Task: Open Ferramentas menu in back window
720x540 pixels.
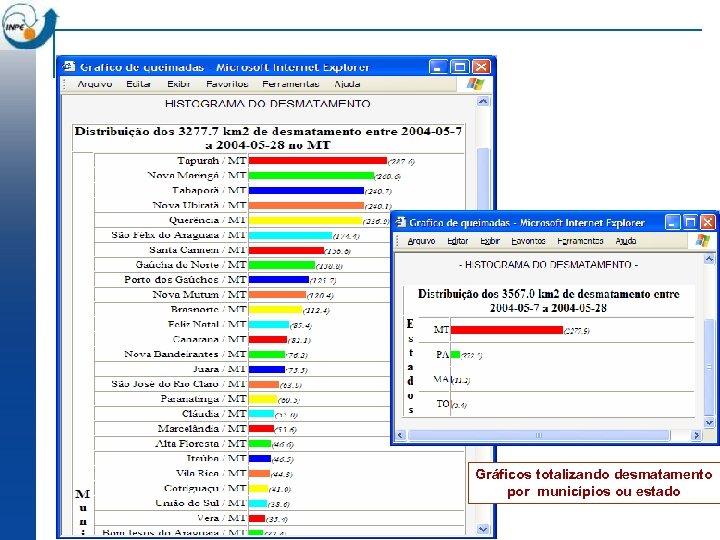Action: [291, 84]
